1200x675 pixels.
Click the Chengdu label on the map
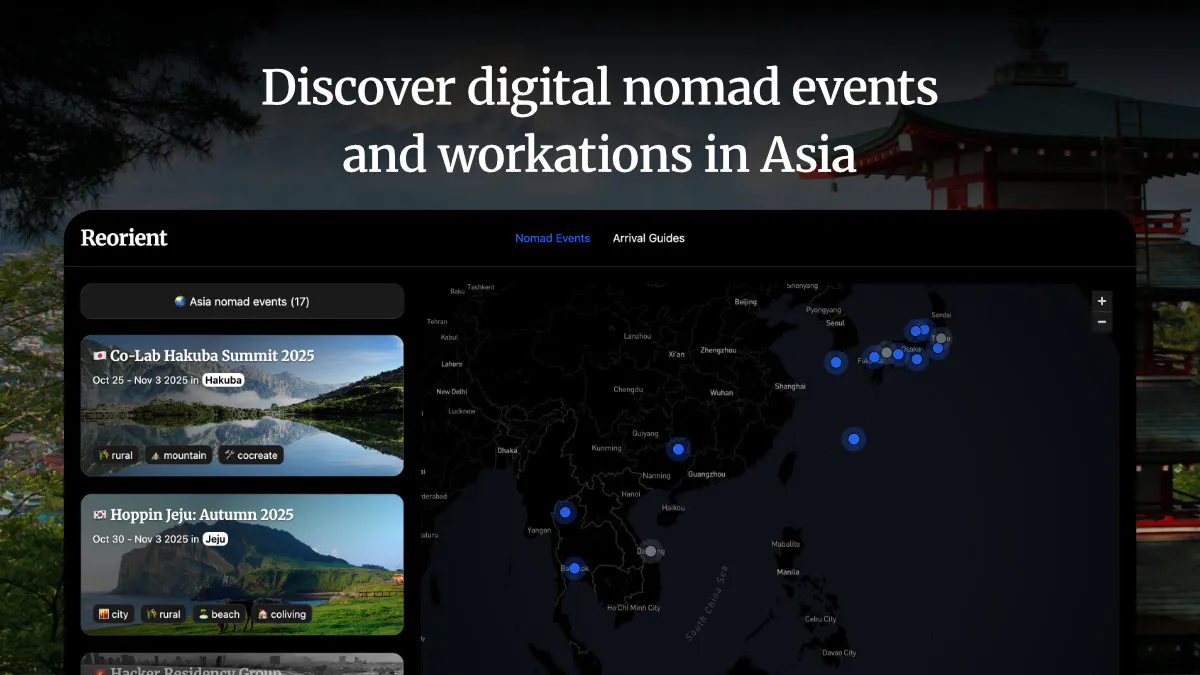coord(628,389)
